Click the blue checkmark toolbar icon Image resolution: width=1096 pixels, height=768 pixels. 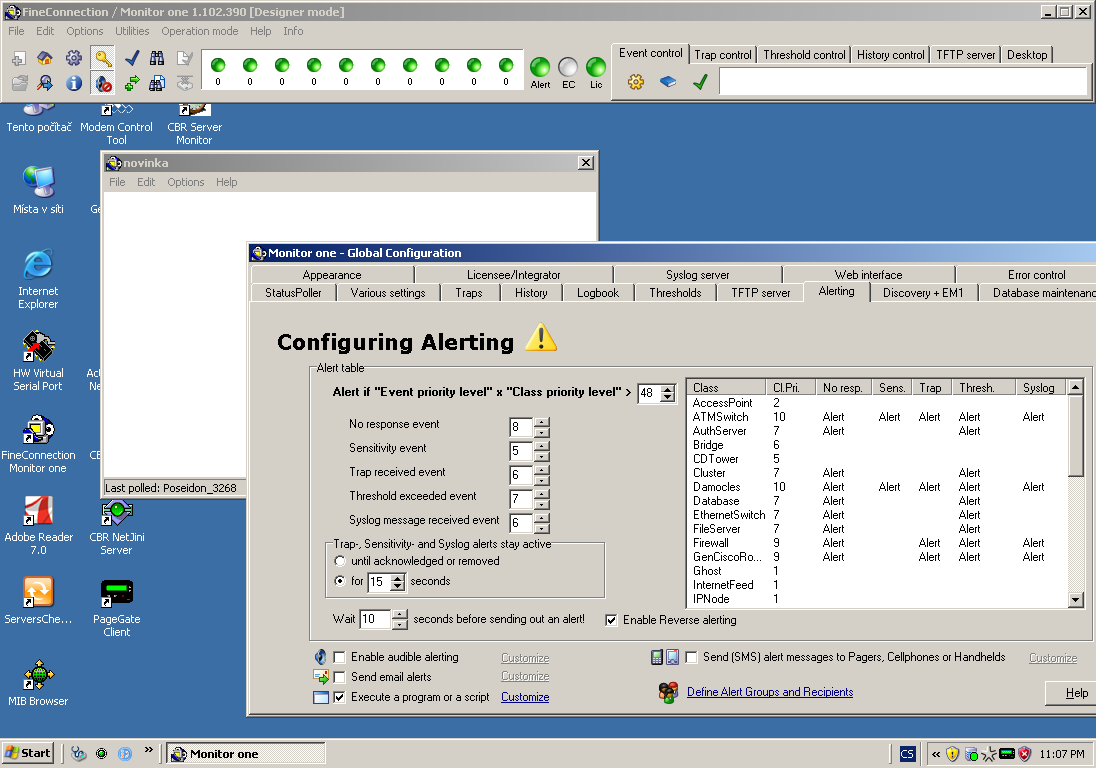pyautogui.click(x=131, y=58)
